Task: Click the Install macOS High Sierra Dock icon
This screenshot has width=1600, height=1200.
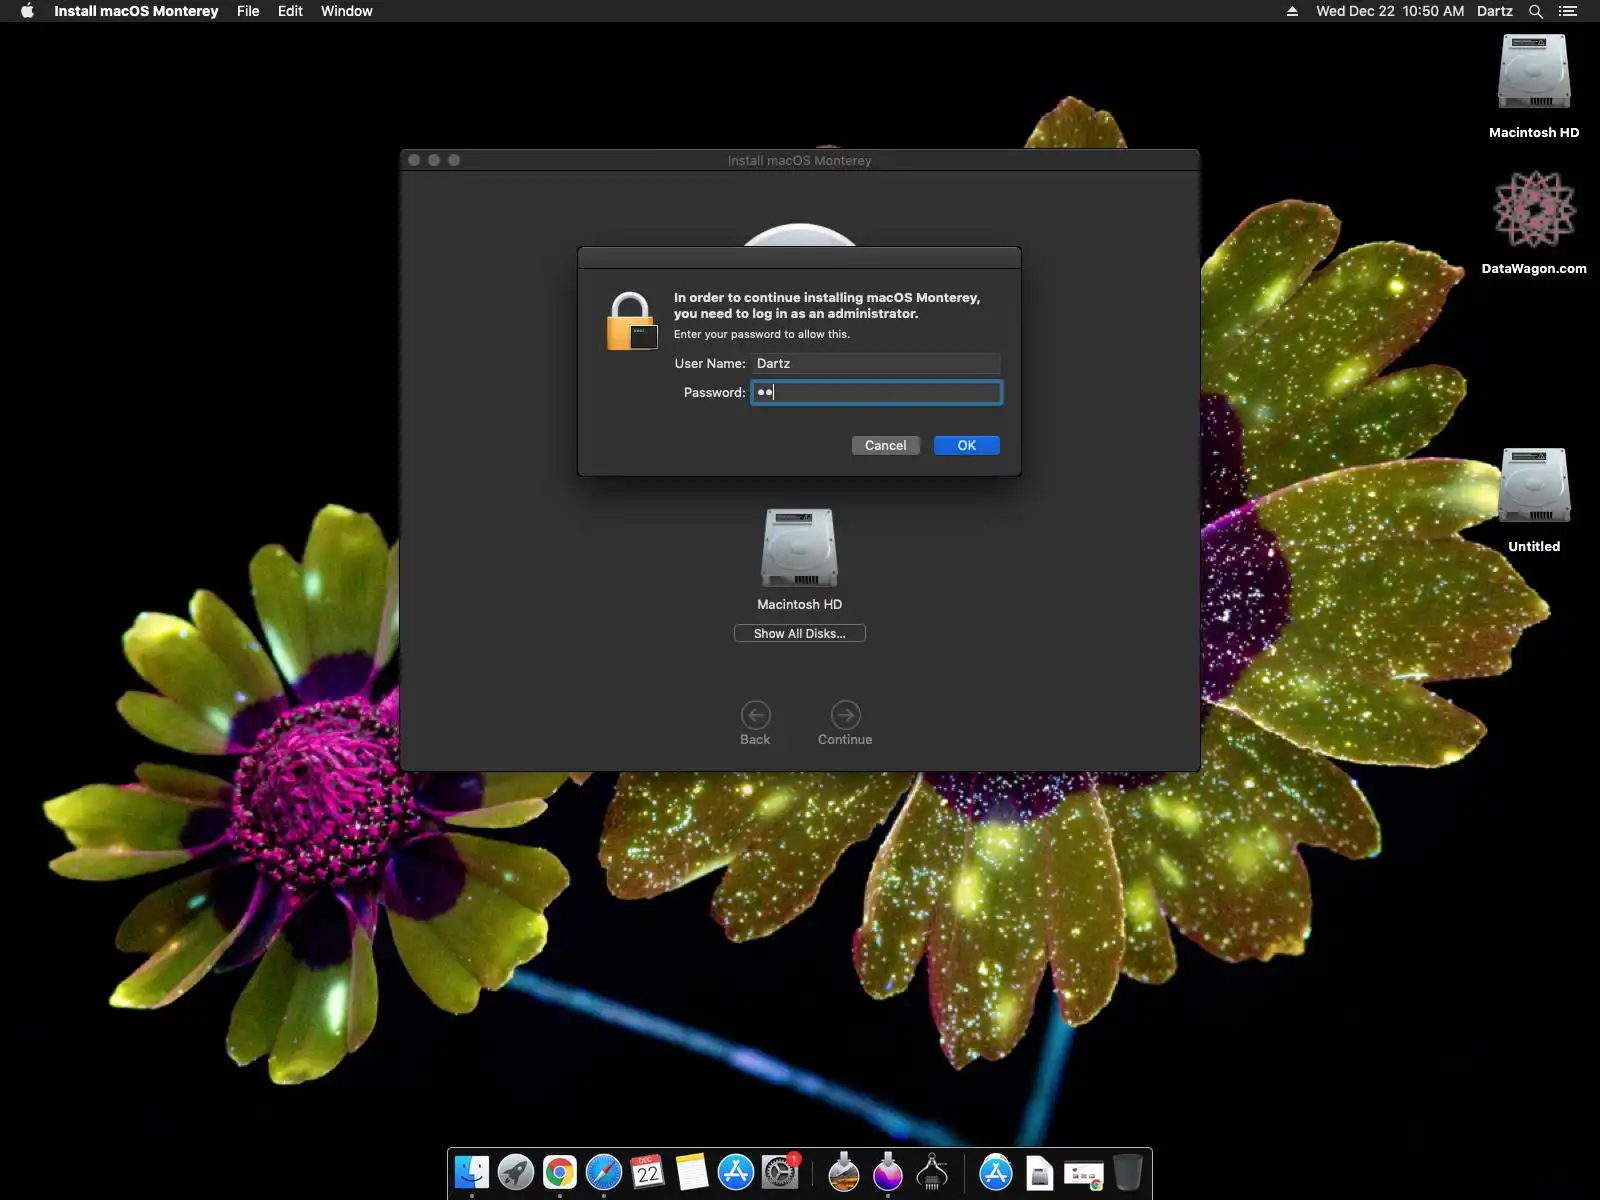Action: 844,1172
